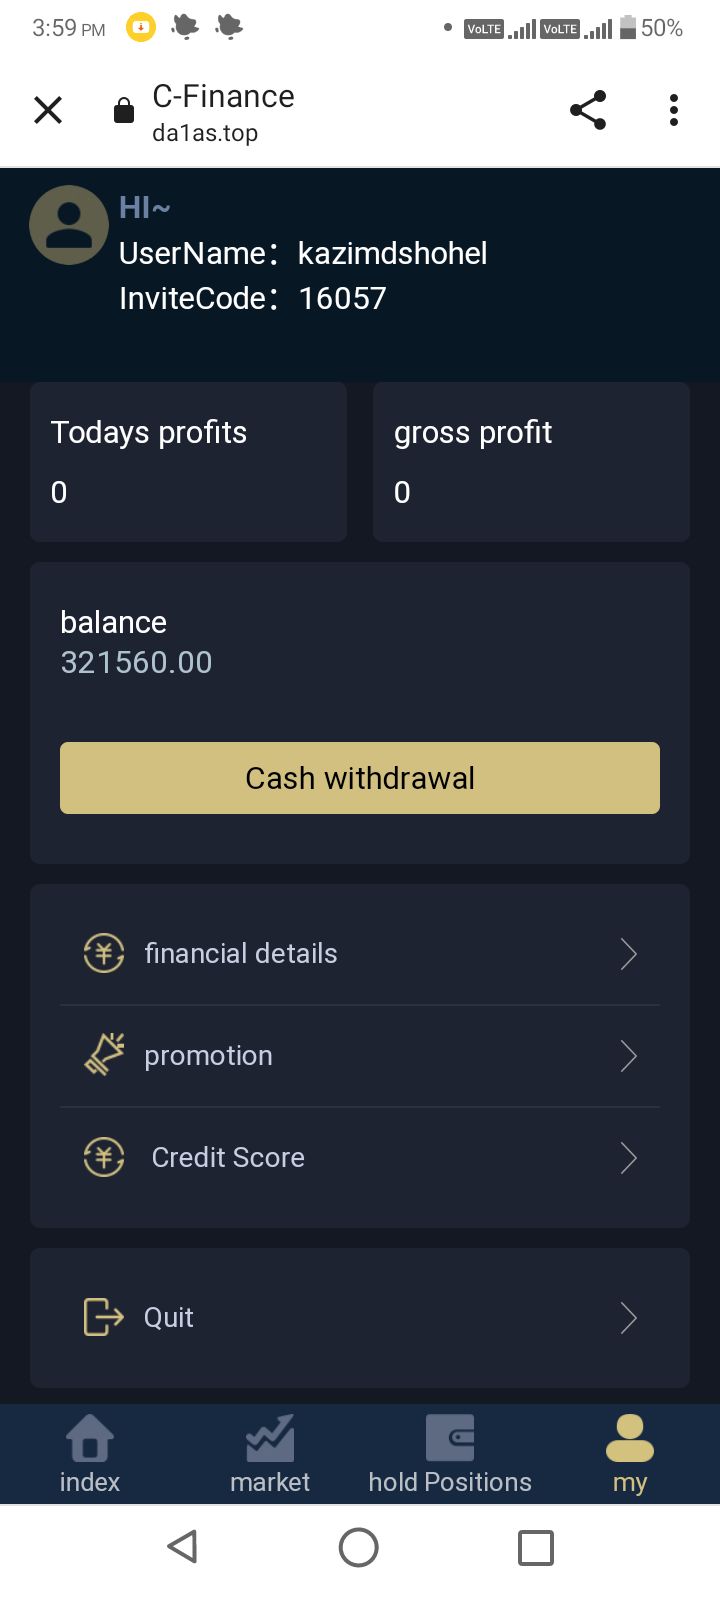Expand the financial details chevron arrow
Screen dimensions: 720x1600
pos(628,954)
